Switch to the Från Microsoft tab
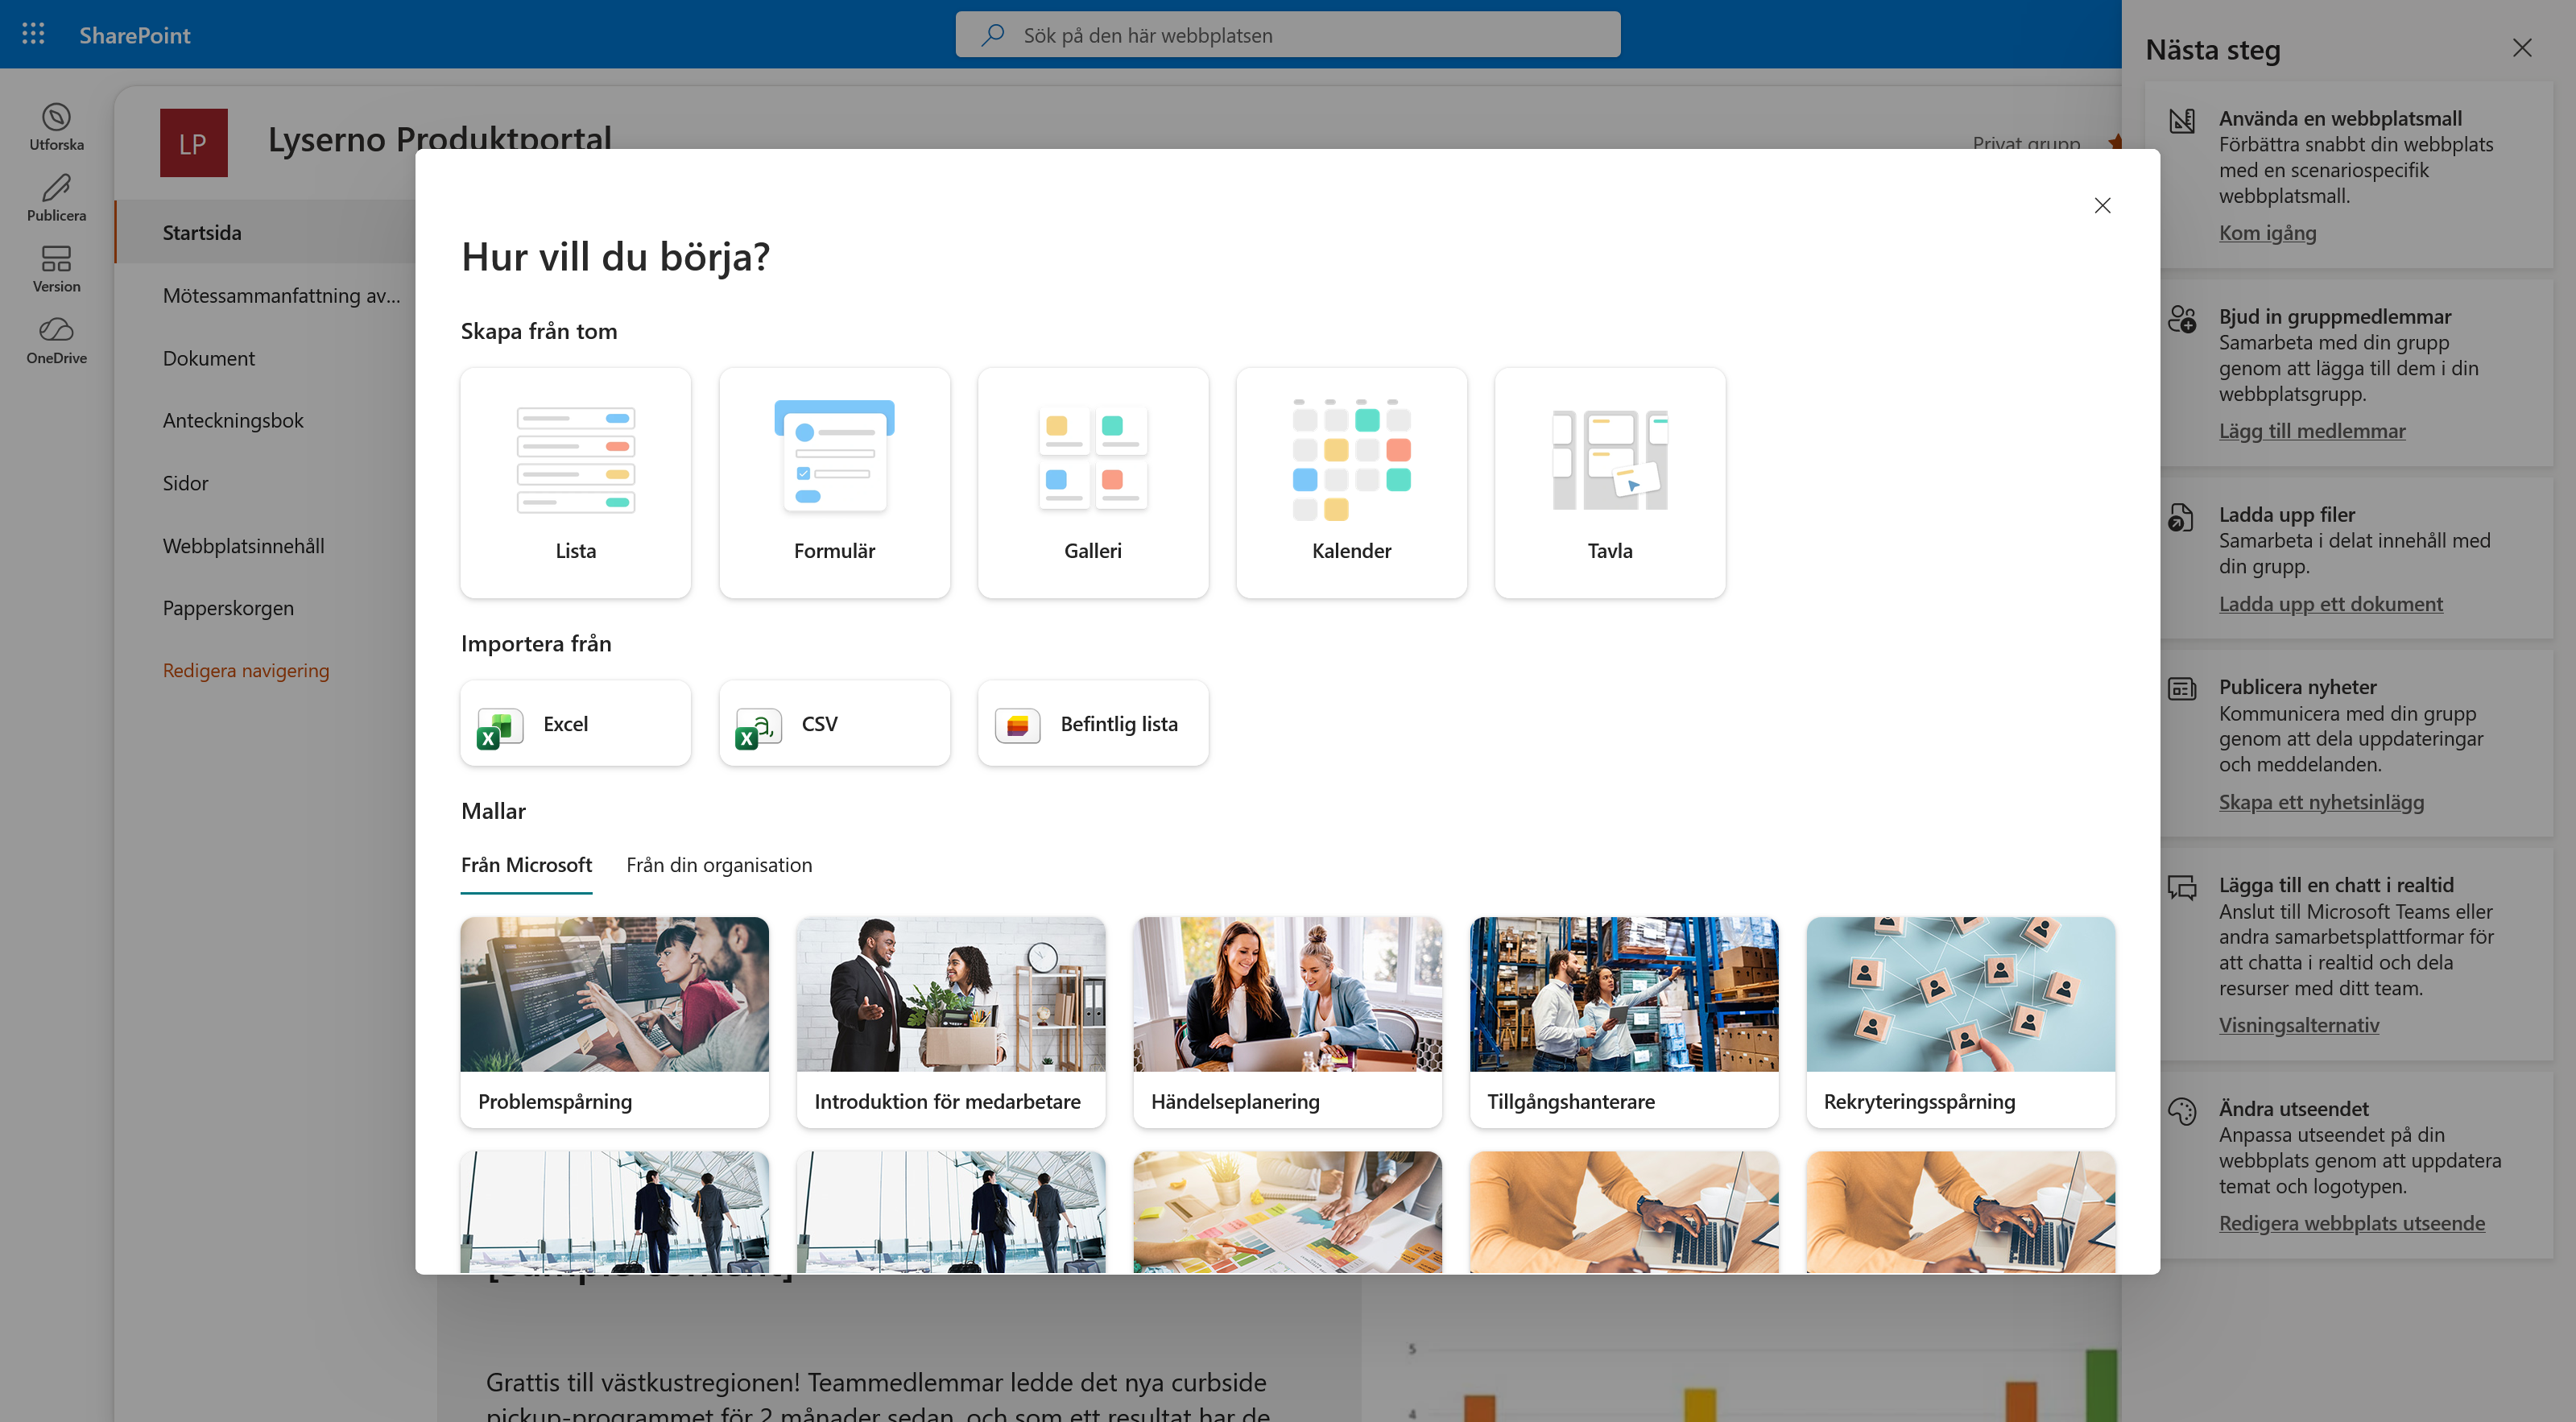2576x1422 pixels. tap(526, 865)
